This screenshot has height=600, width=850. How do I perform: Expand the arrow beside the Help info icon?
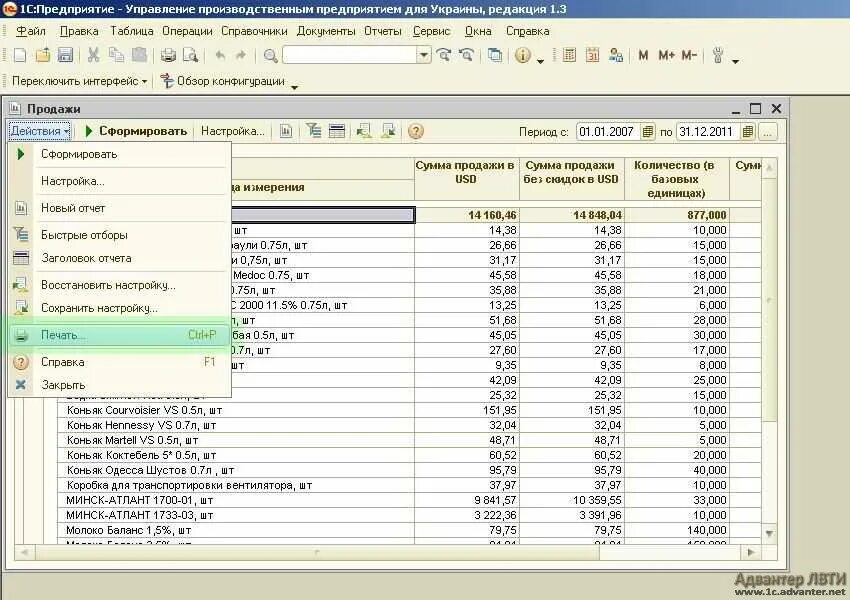pyautogui.click(x=540, y=61)
